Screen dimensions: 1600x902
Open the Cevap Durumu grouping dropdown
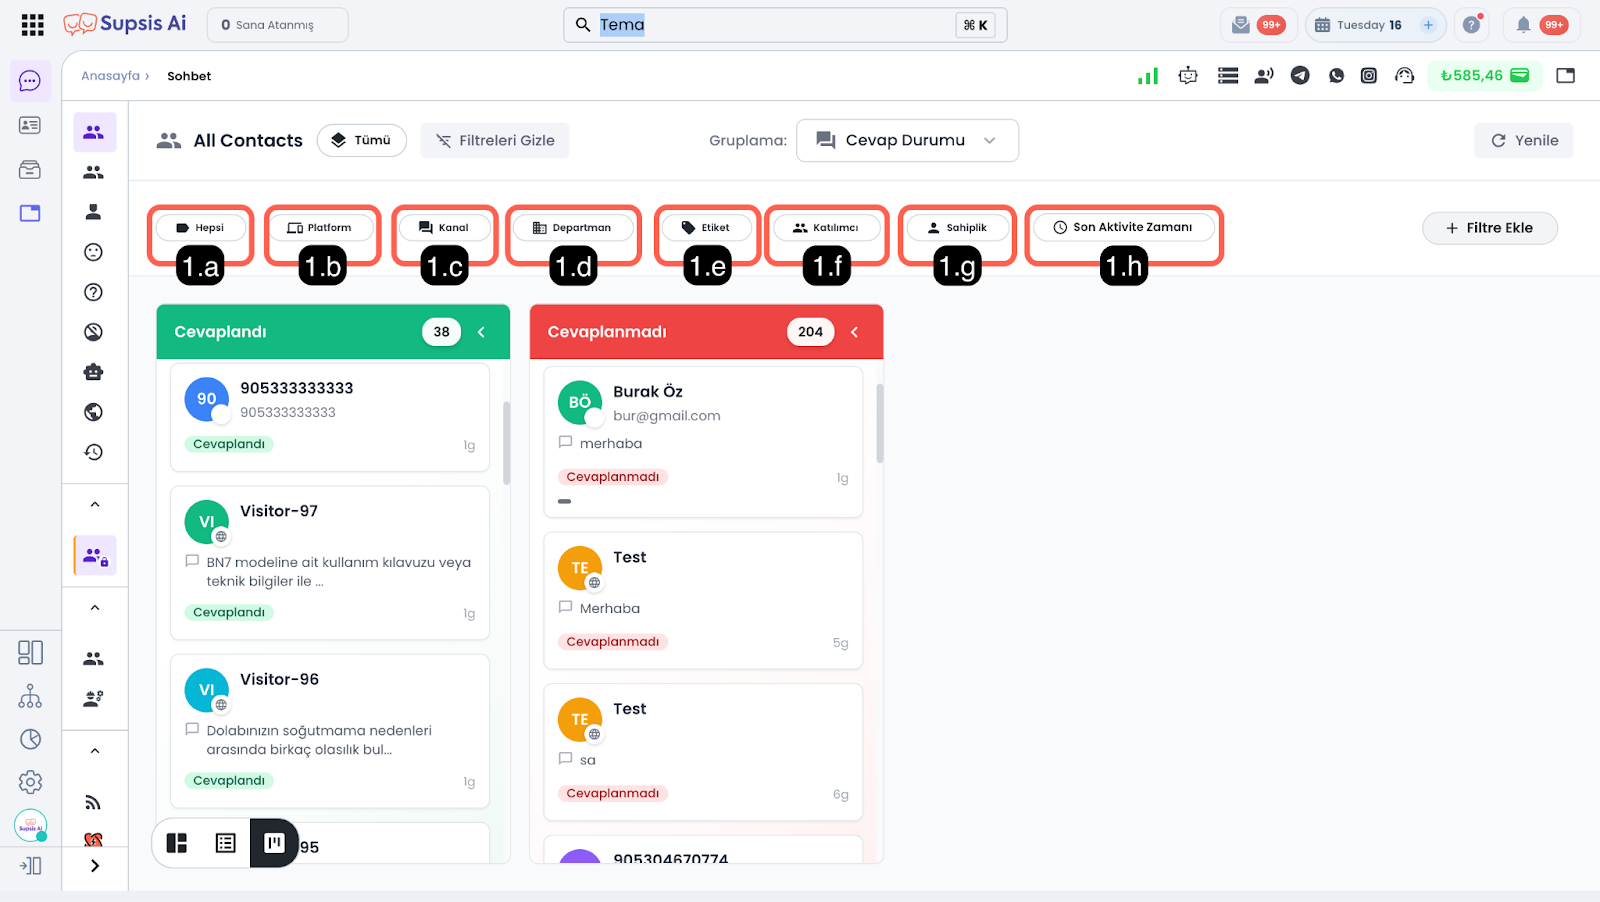(x=907, y=141)
